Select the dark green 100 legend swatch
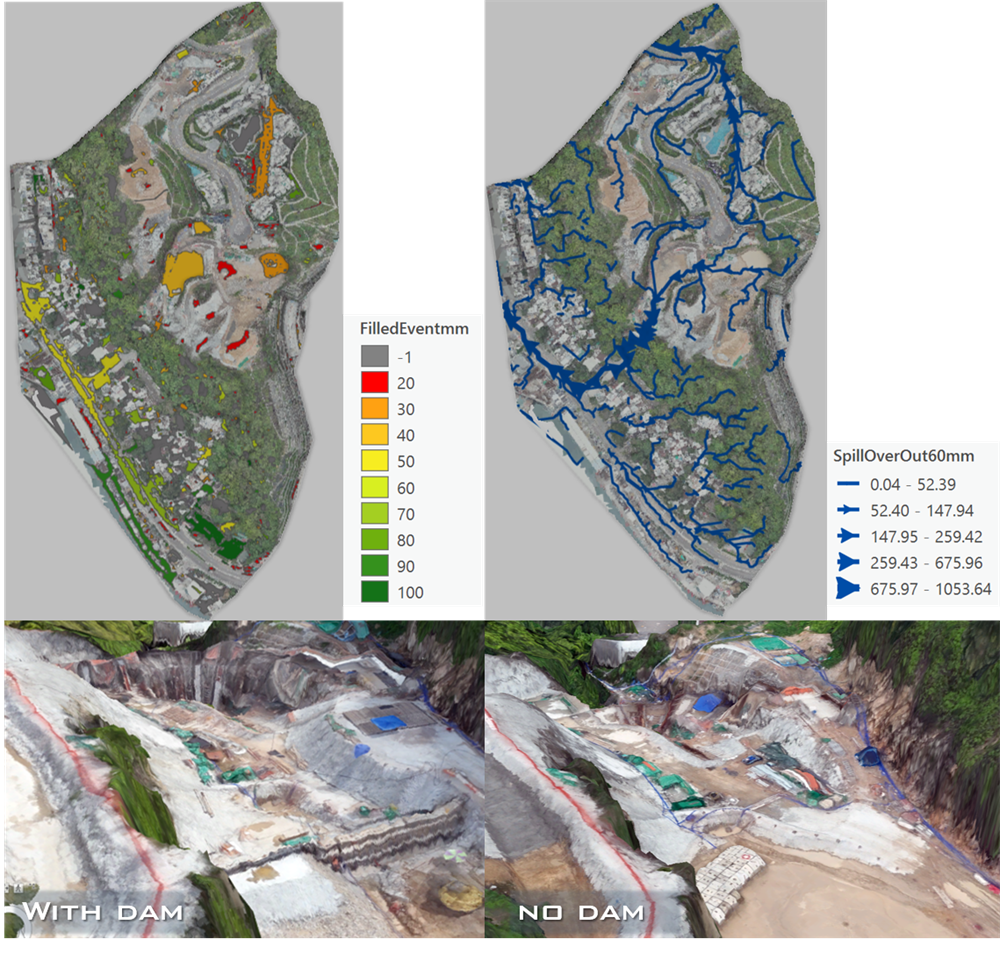Image resolution: width=1000 pixels, height=975 pixels. point(375,592)
